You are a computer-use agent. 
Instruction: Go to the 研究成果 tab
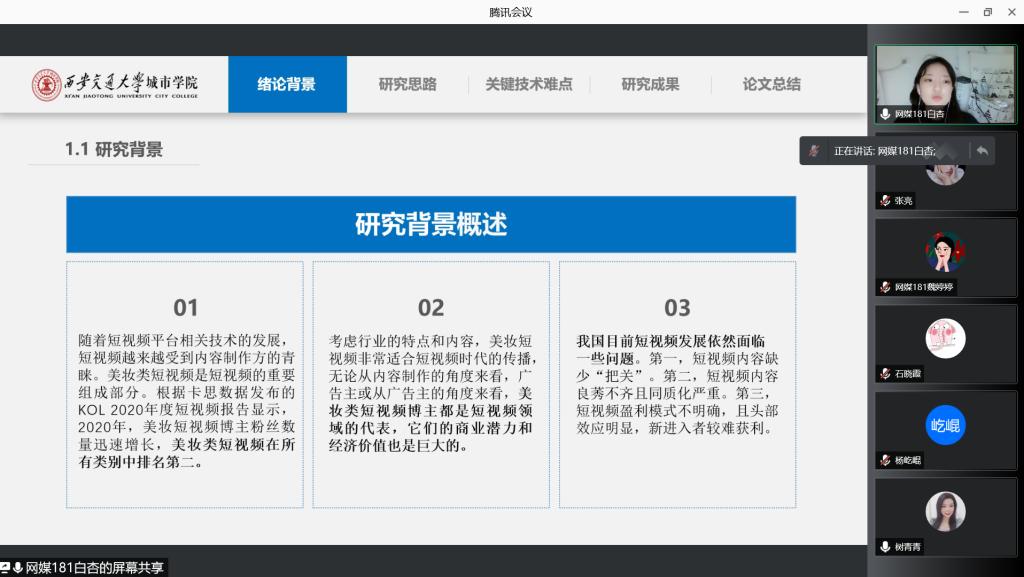pos(650,85)
